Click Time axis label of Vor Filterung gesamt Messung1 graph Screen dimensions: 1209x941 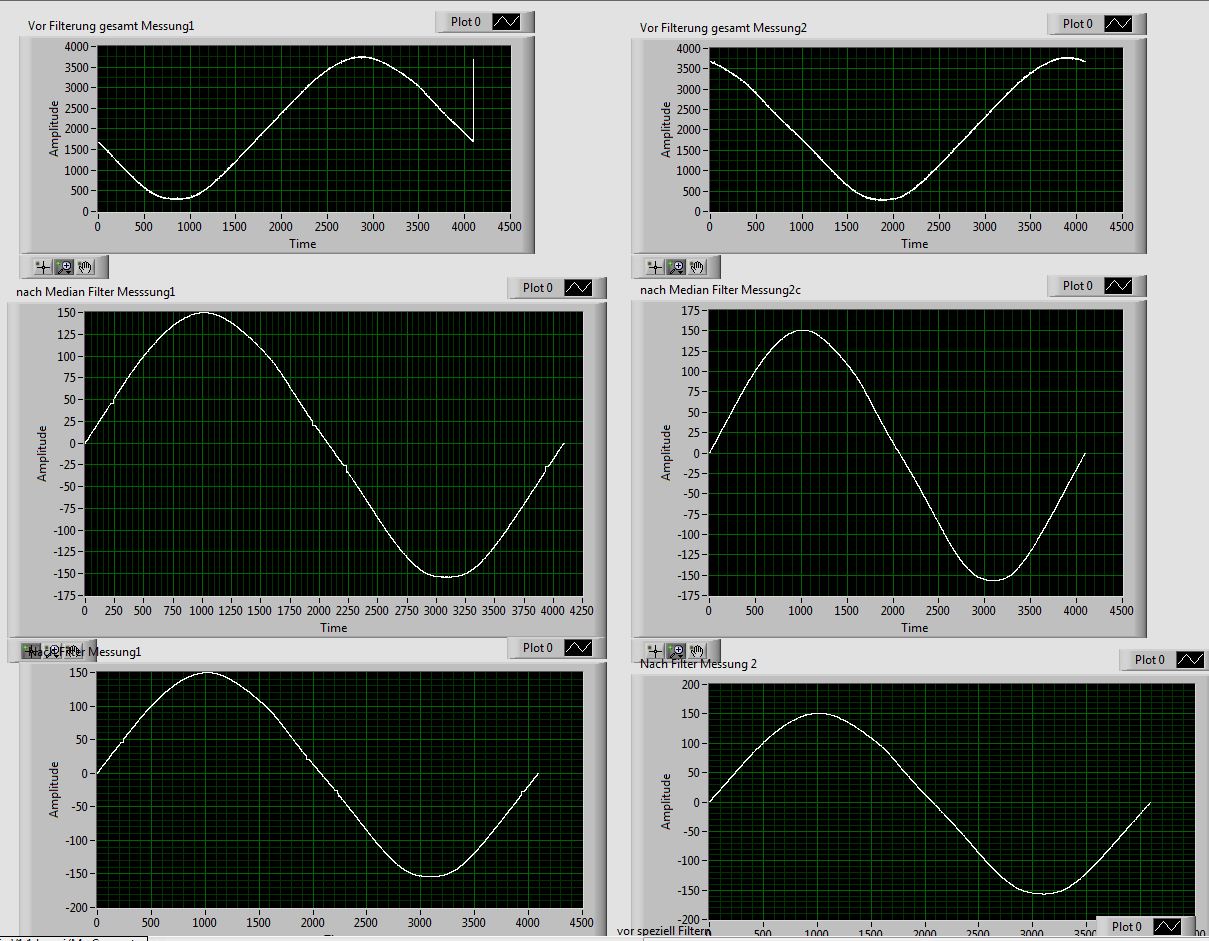point(302,244)
